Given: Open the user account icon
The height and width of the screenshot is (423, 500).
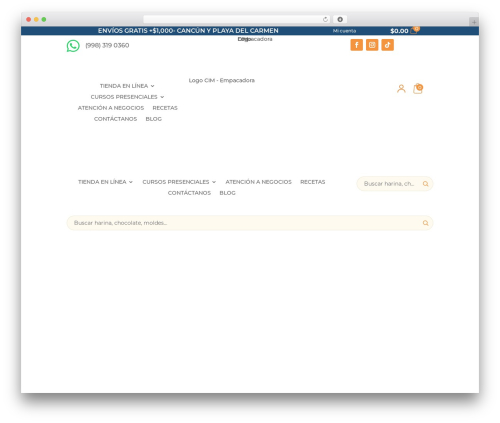Looking at the screenshot, I should click(x=401, y=89).
